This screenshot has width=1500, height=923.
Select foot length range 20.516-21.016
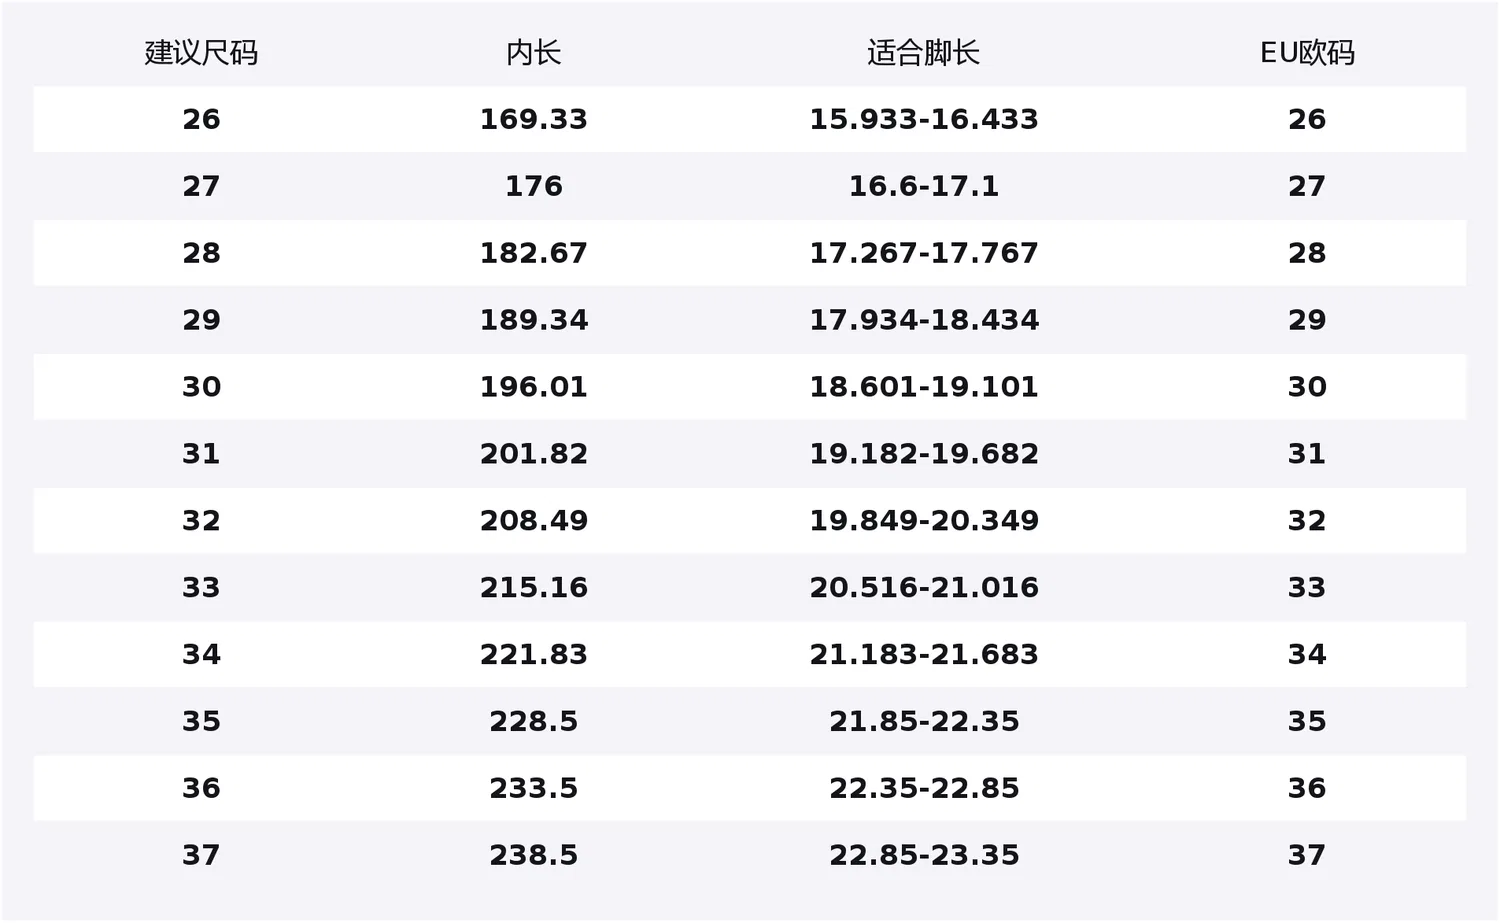[923, 588]
